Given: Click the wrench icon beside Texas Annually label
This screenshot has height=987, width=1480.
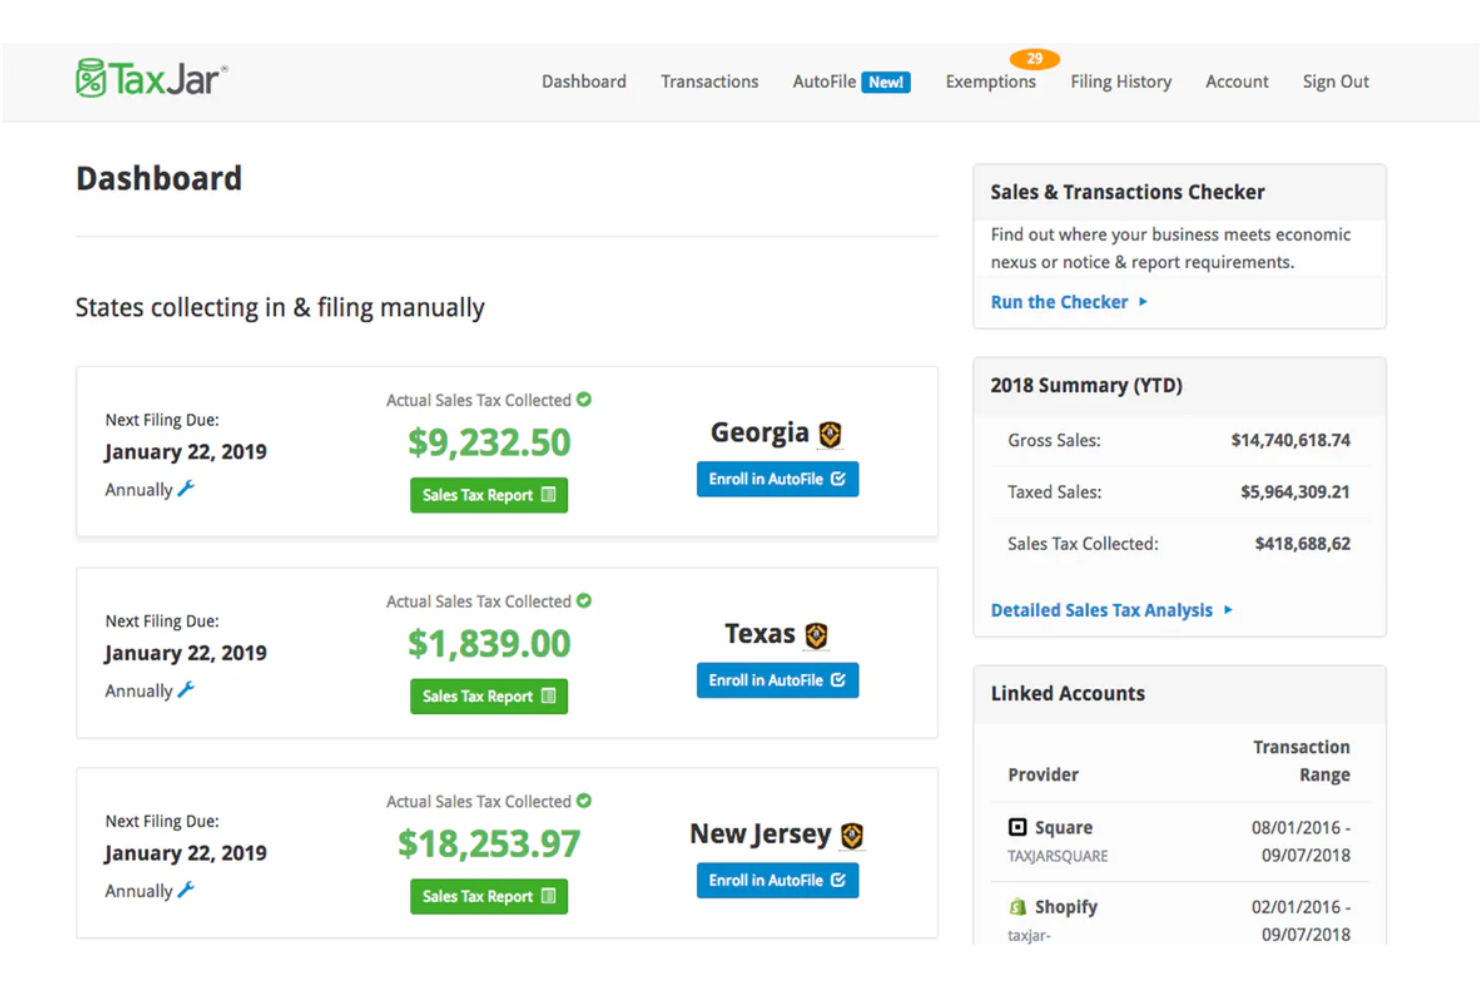Looking at the screenshot, I should click(186, 690).
